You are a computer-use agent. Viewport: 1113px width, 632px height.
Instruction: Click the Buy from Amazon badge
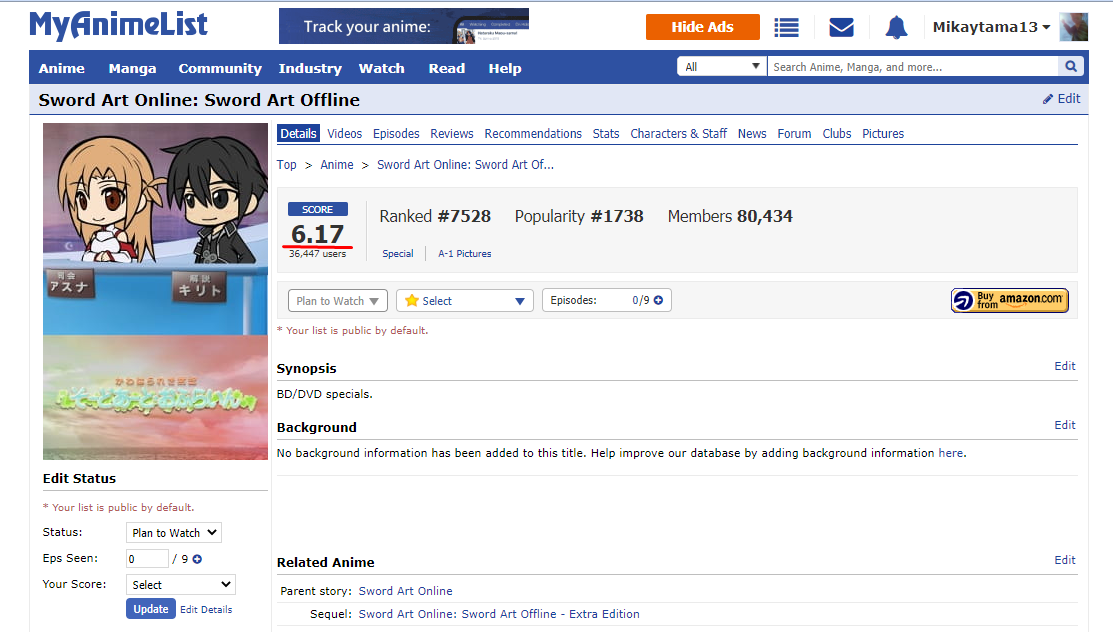(x=1009, y=300)
